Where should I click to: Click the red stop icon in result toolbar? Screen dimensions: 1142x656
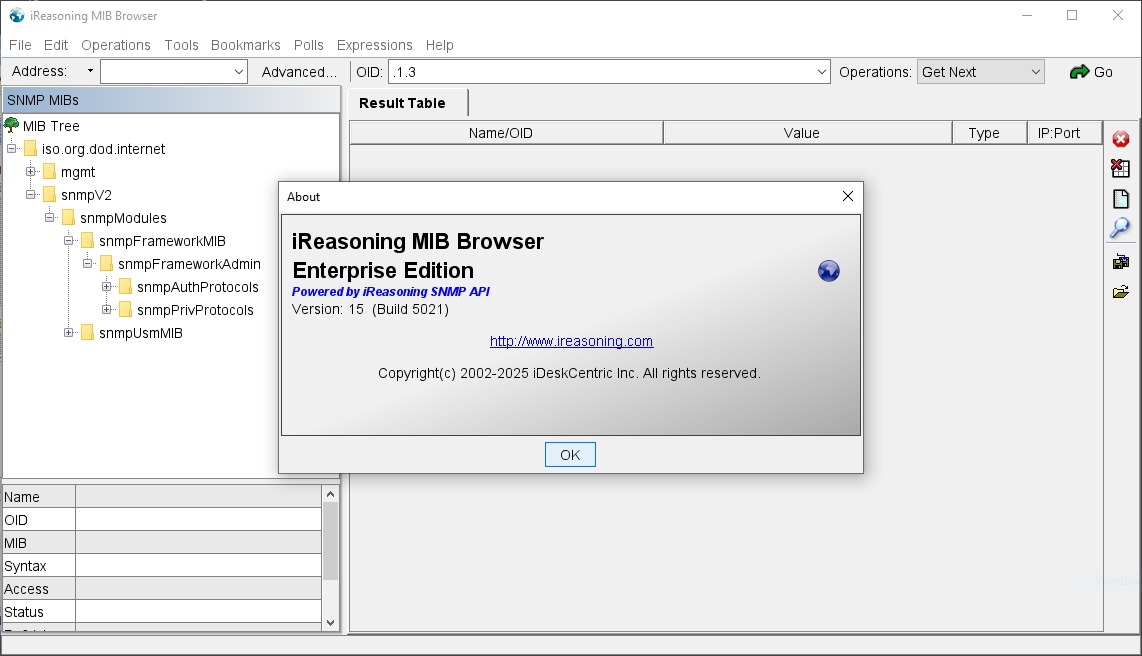(1120, 139)
